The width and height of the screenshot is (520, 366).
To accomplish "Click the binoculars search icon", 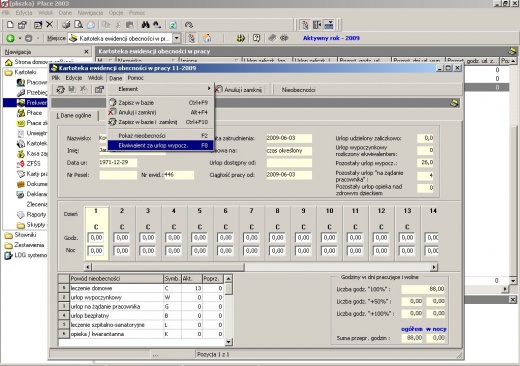I will (x=146, y=25).
